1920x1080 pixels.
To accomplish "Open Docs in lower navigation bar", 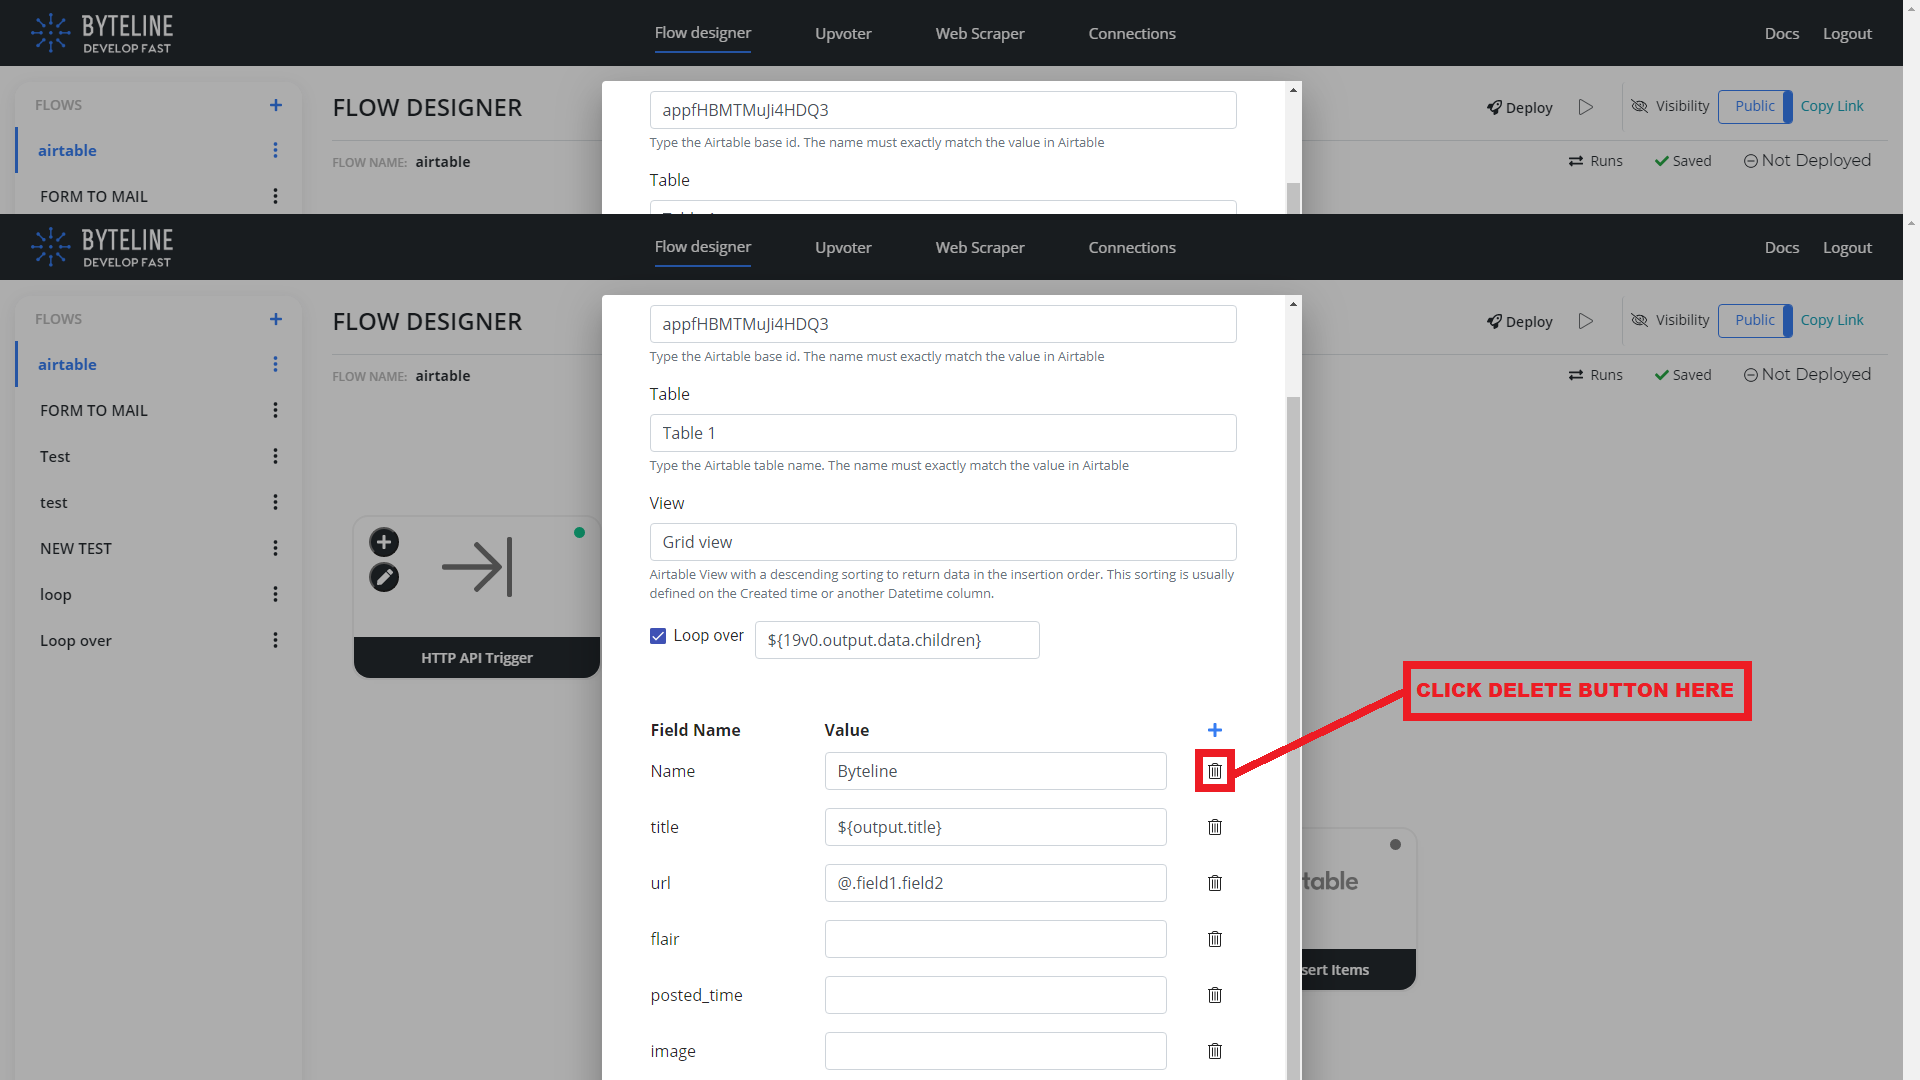I will [x=1781, y=247].
